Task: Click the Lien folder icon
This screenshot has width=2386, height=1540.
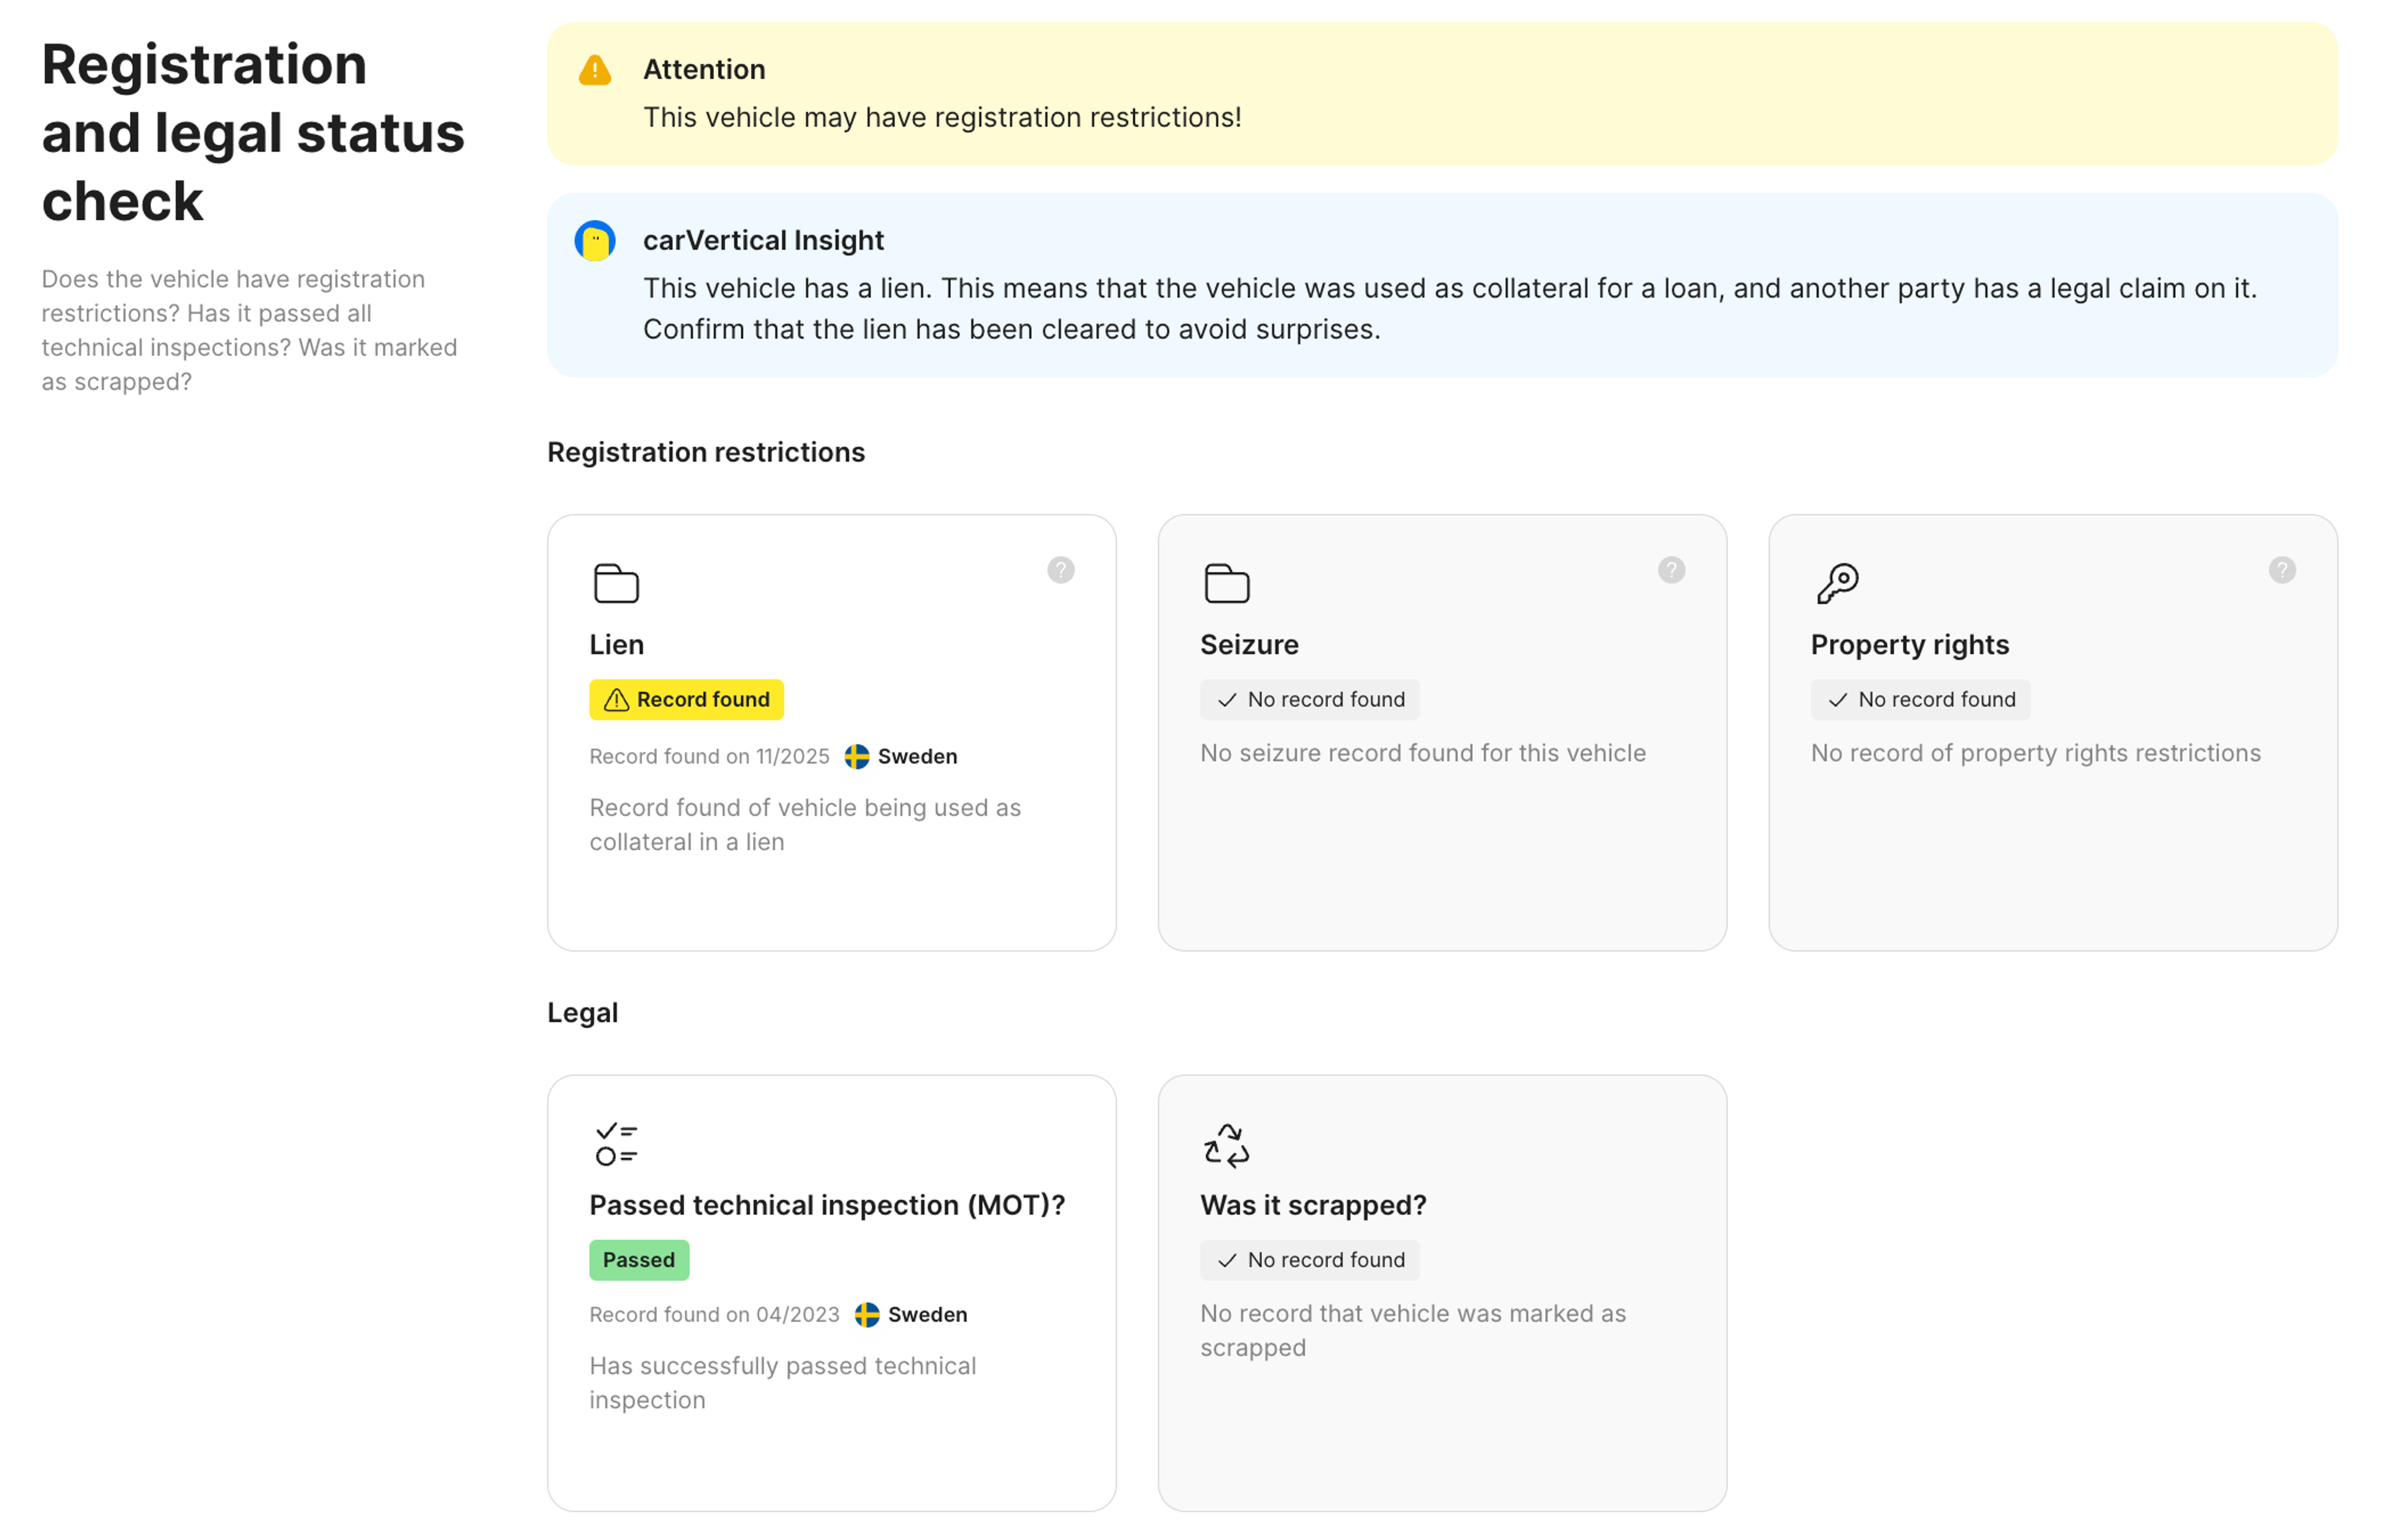Action: [616, 583]
